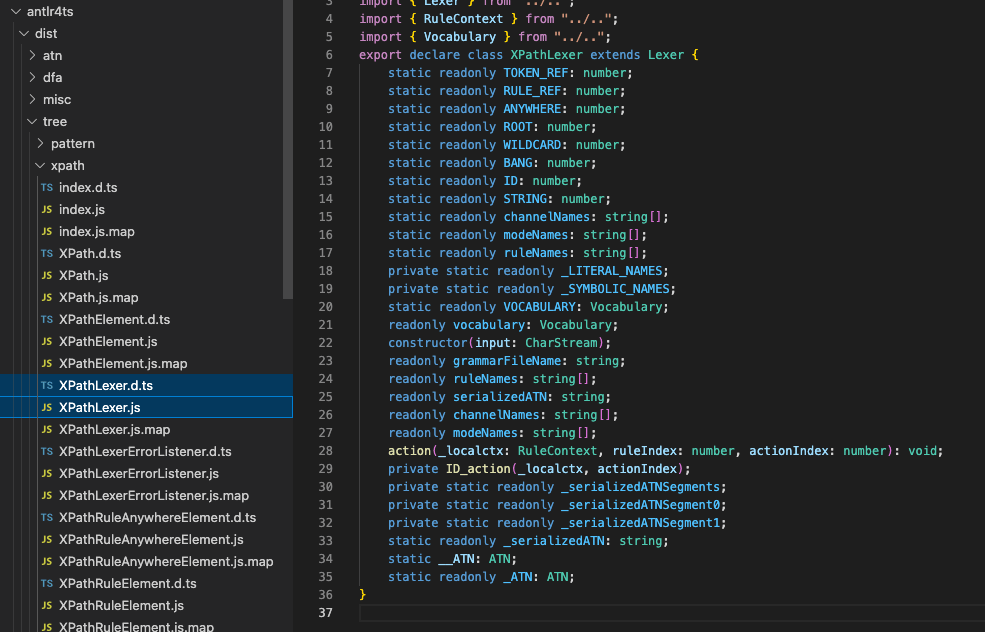985x632 pixels.
Task: Click the TS icon beside index.d.ts
Action: tap(46, 187)
